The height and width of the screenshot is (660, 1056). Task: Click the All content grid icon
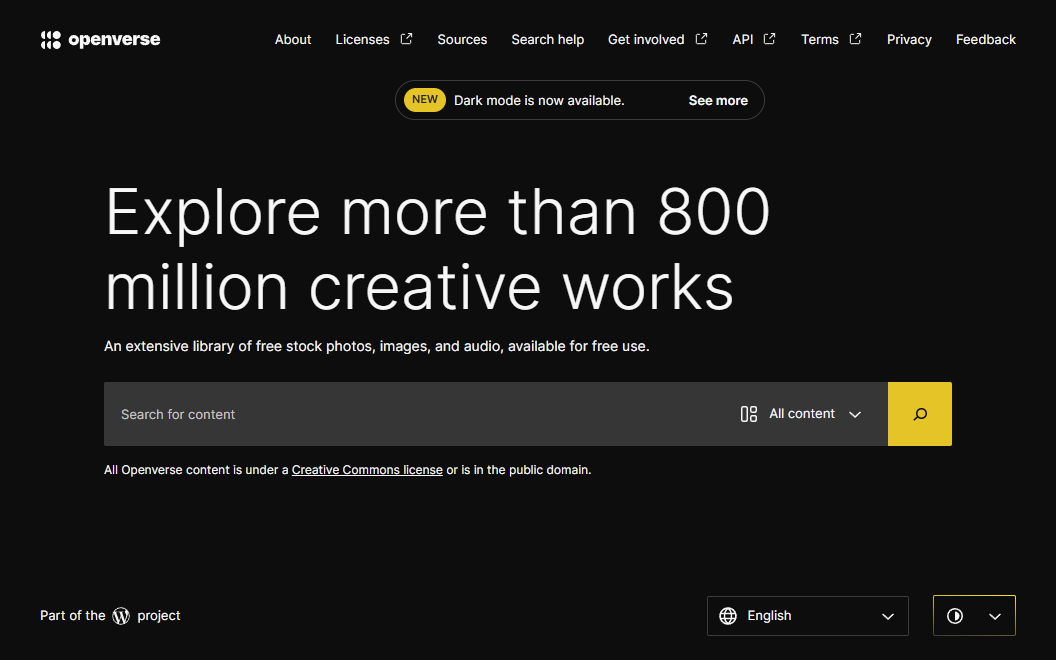point(748,414)
